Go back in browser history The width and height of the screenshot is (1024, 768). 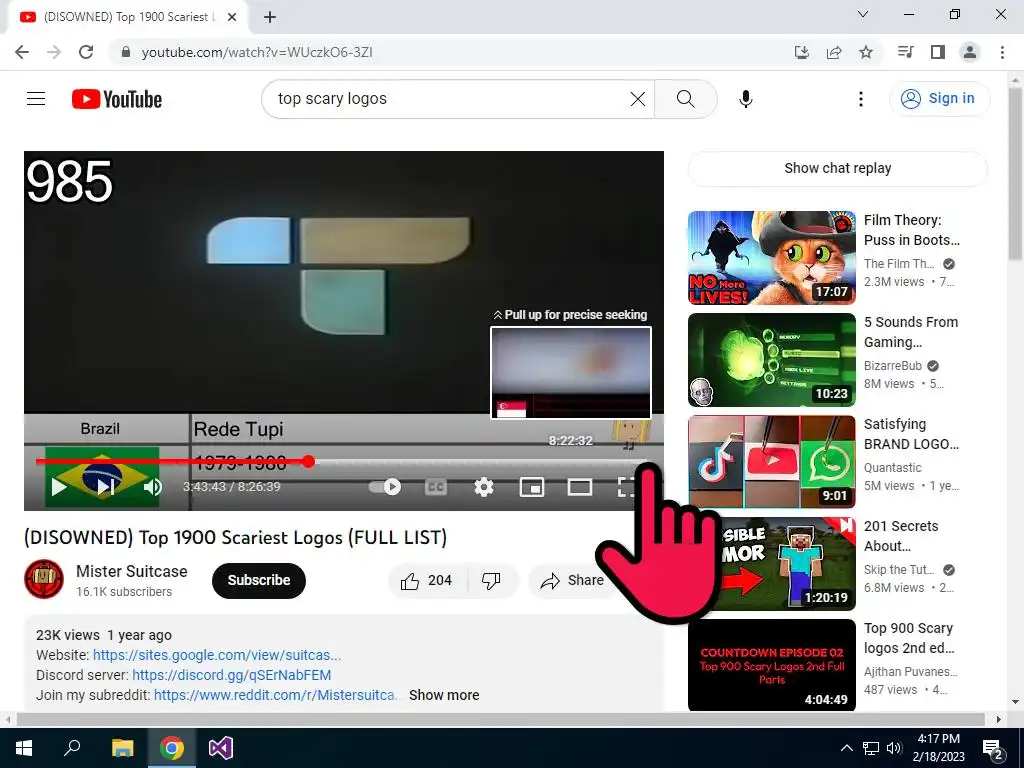pos(22,52)
